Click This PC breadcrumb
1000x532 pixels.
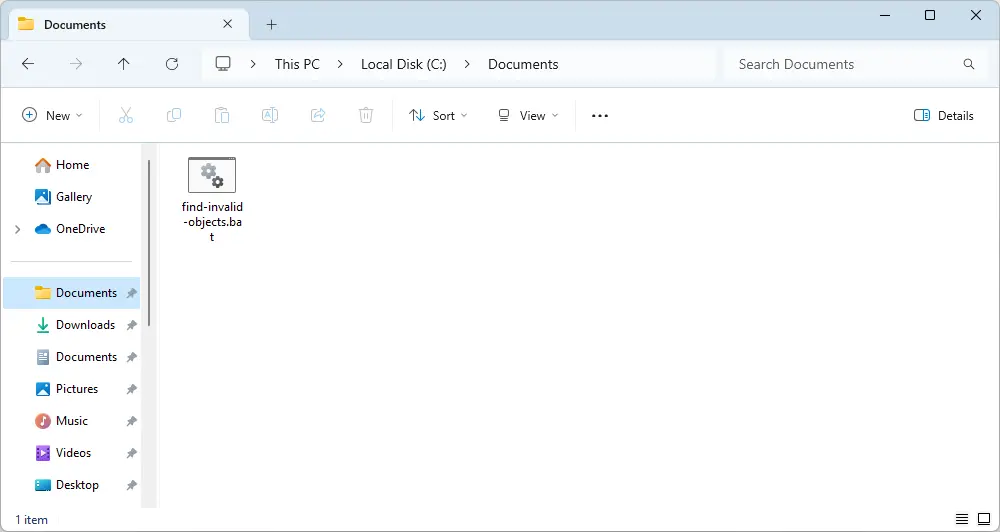tap(297, 64)
